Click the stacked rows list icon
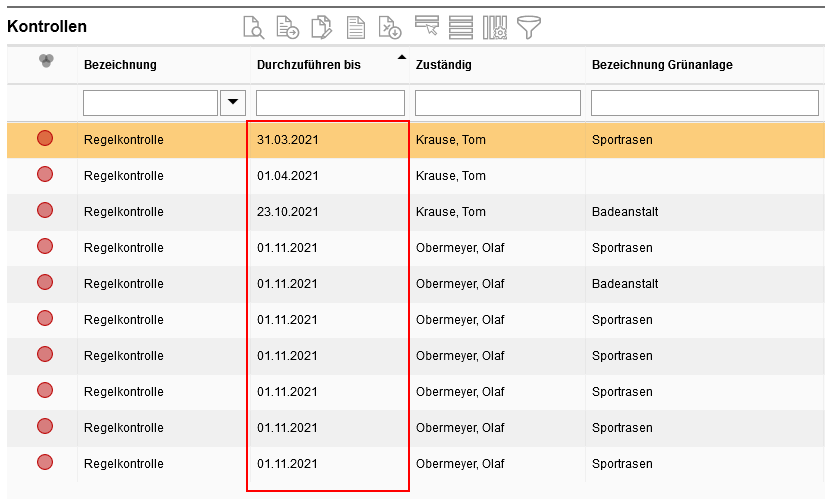This screenshot has height=499, width=825. (461, 28)
